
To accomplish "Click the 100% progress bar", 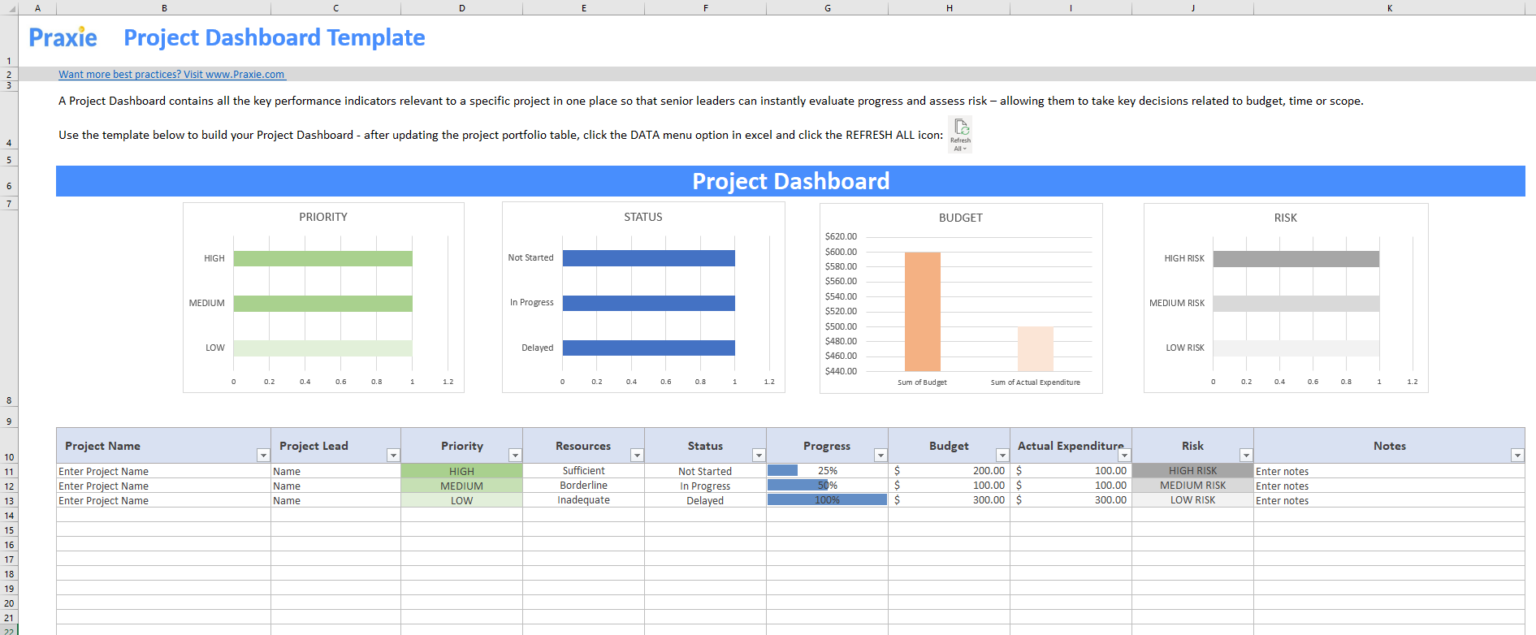I will tap(827, 500).
